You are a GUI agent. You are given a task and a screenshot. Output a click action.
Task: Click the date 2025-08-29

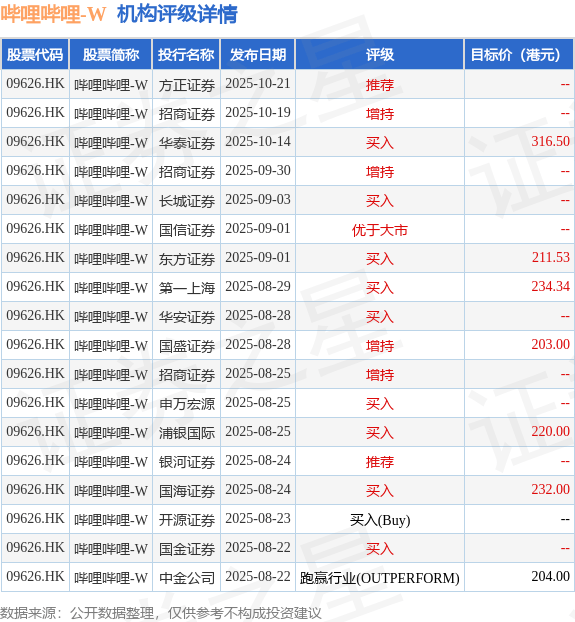tap(258, 287)
